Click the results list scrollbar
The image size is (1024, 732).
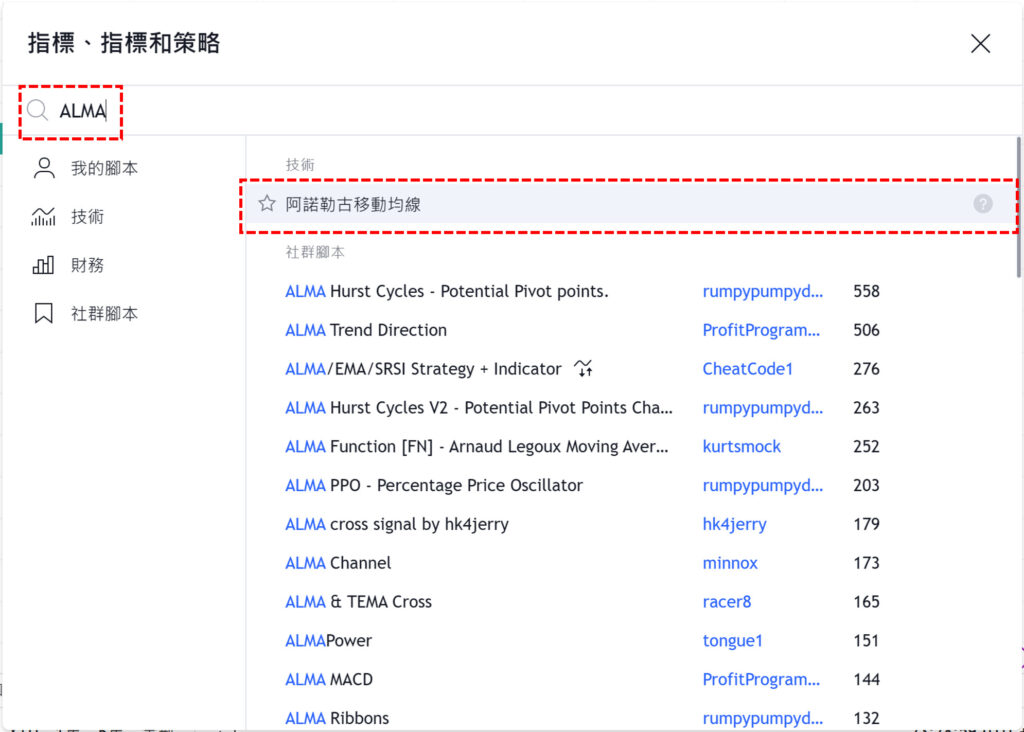pos(1018,200)
